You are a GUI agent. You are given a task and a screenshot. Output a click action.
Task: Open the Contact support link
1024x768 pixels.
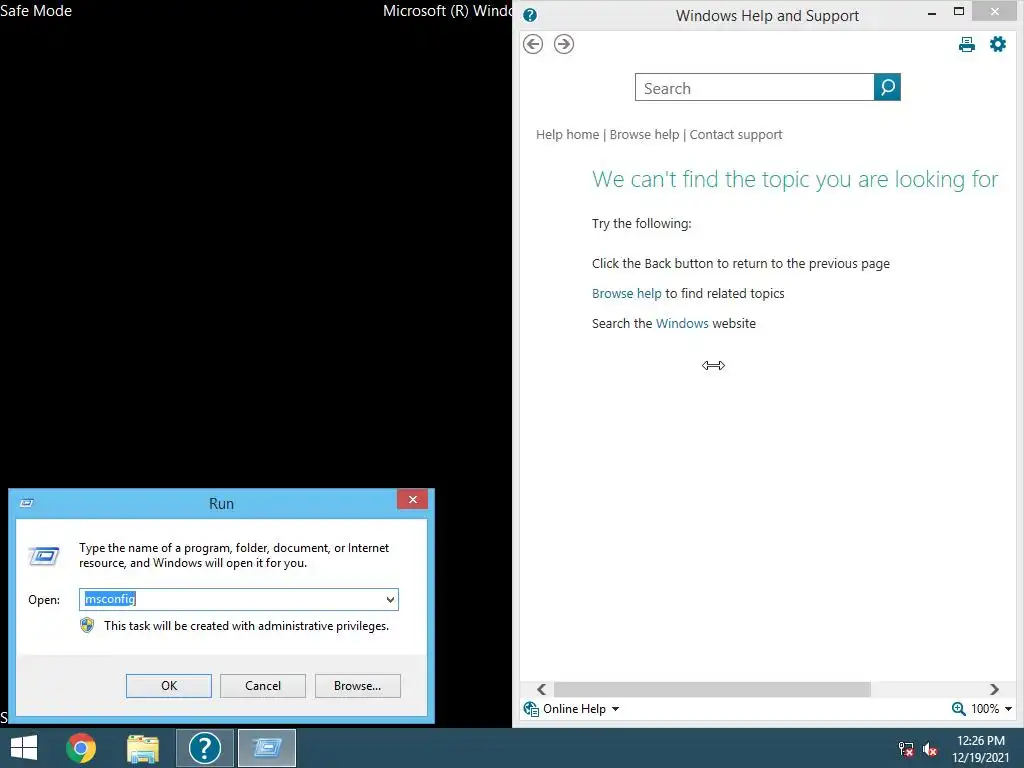click(x=735, y=135)
